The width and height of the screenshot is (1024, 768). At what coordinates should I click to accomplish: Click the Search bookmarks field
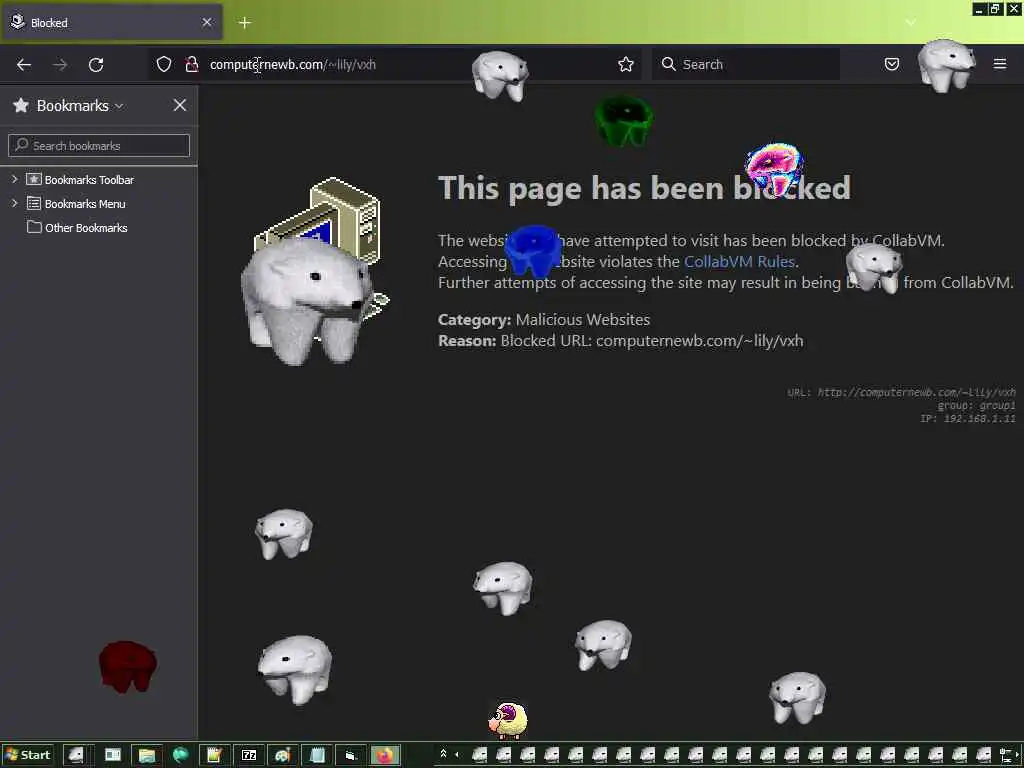click(99, 146)
